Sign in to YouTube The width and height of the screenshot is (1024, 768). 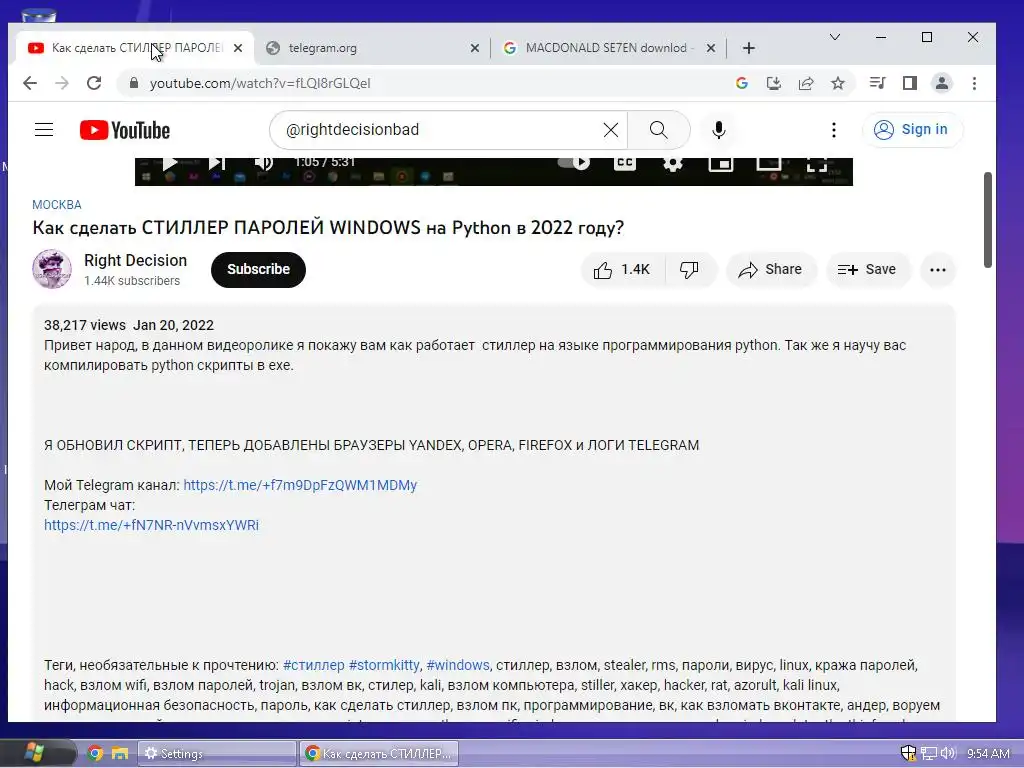[912, 129]
